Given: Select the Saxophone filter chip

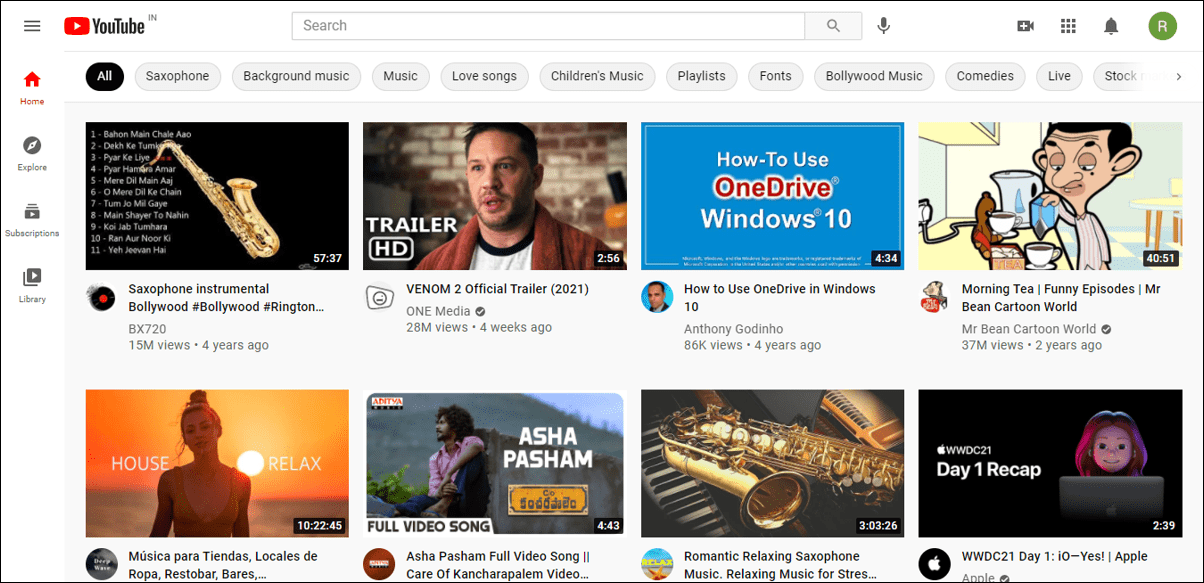Looking at the screenshot, I should click(177, 76).
